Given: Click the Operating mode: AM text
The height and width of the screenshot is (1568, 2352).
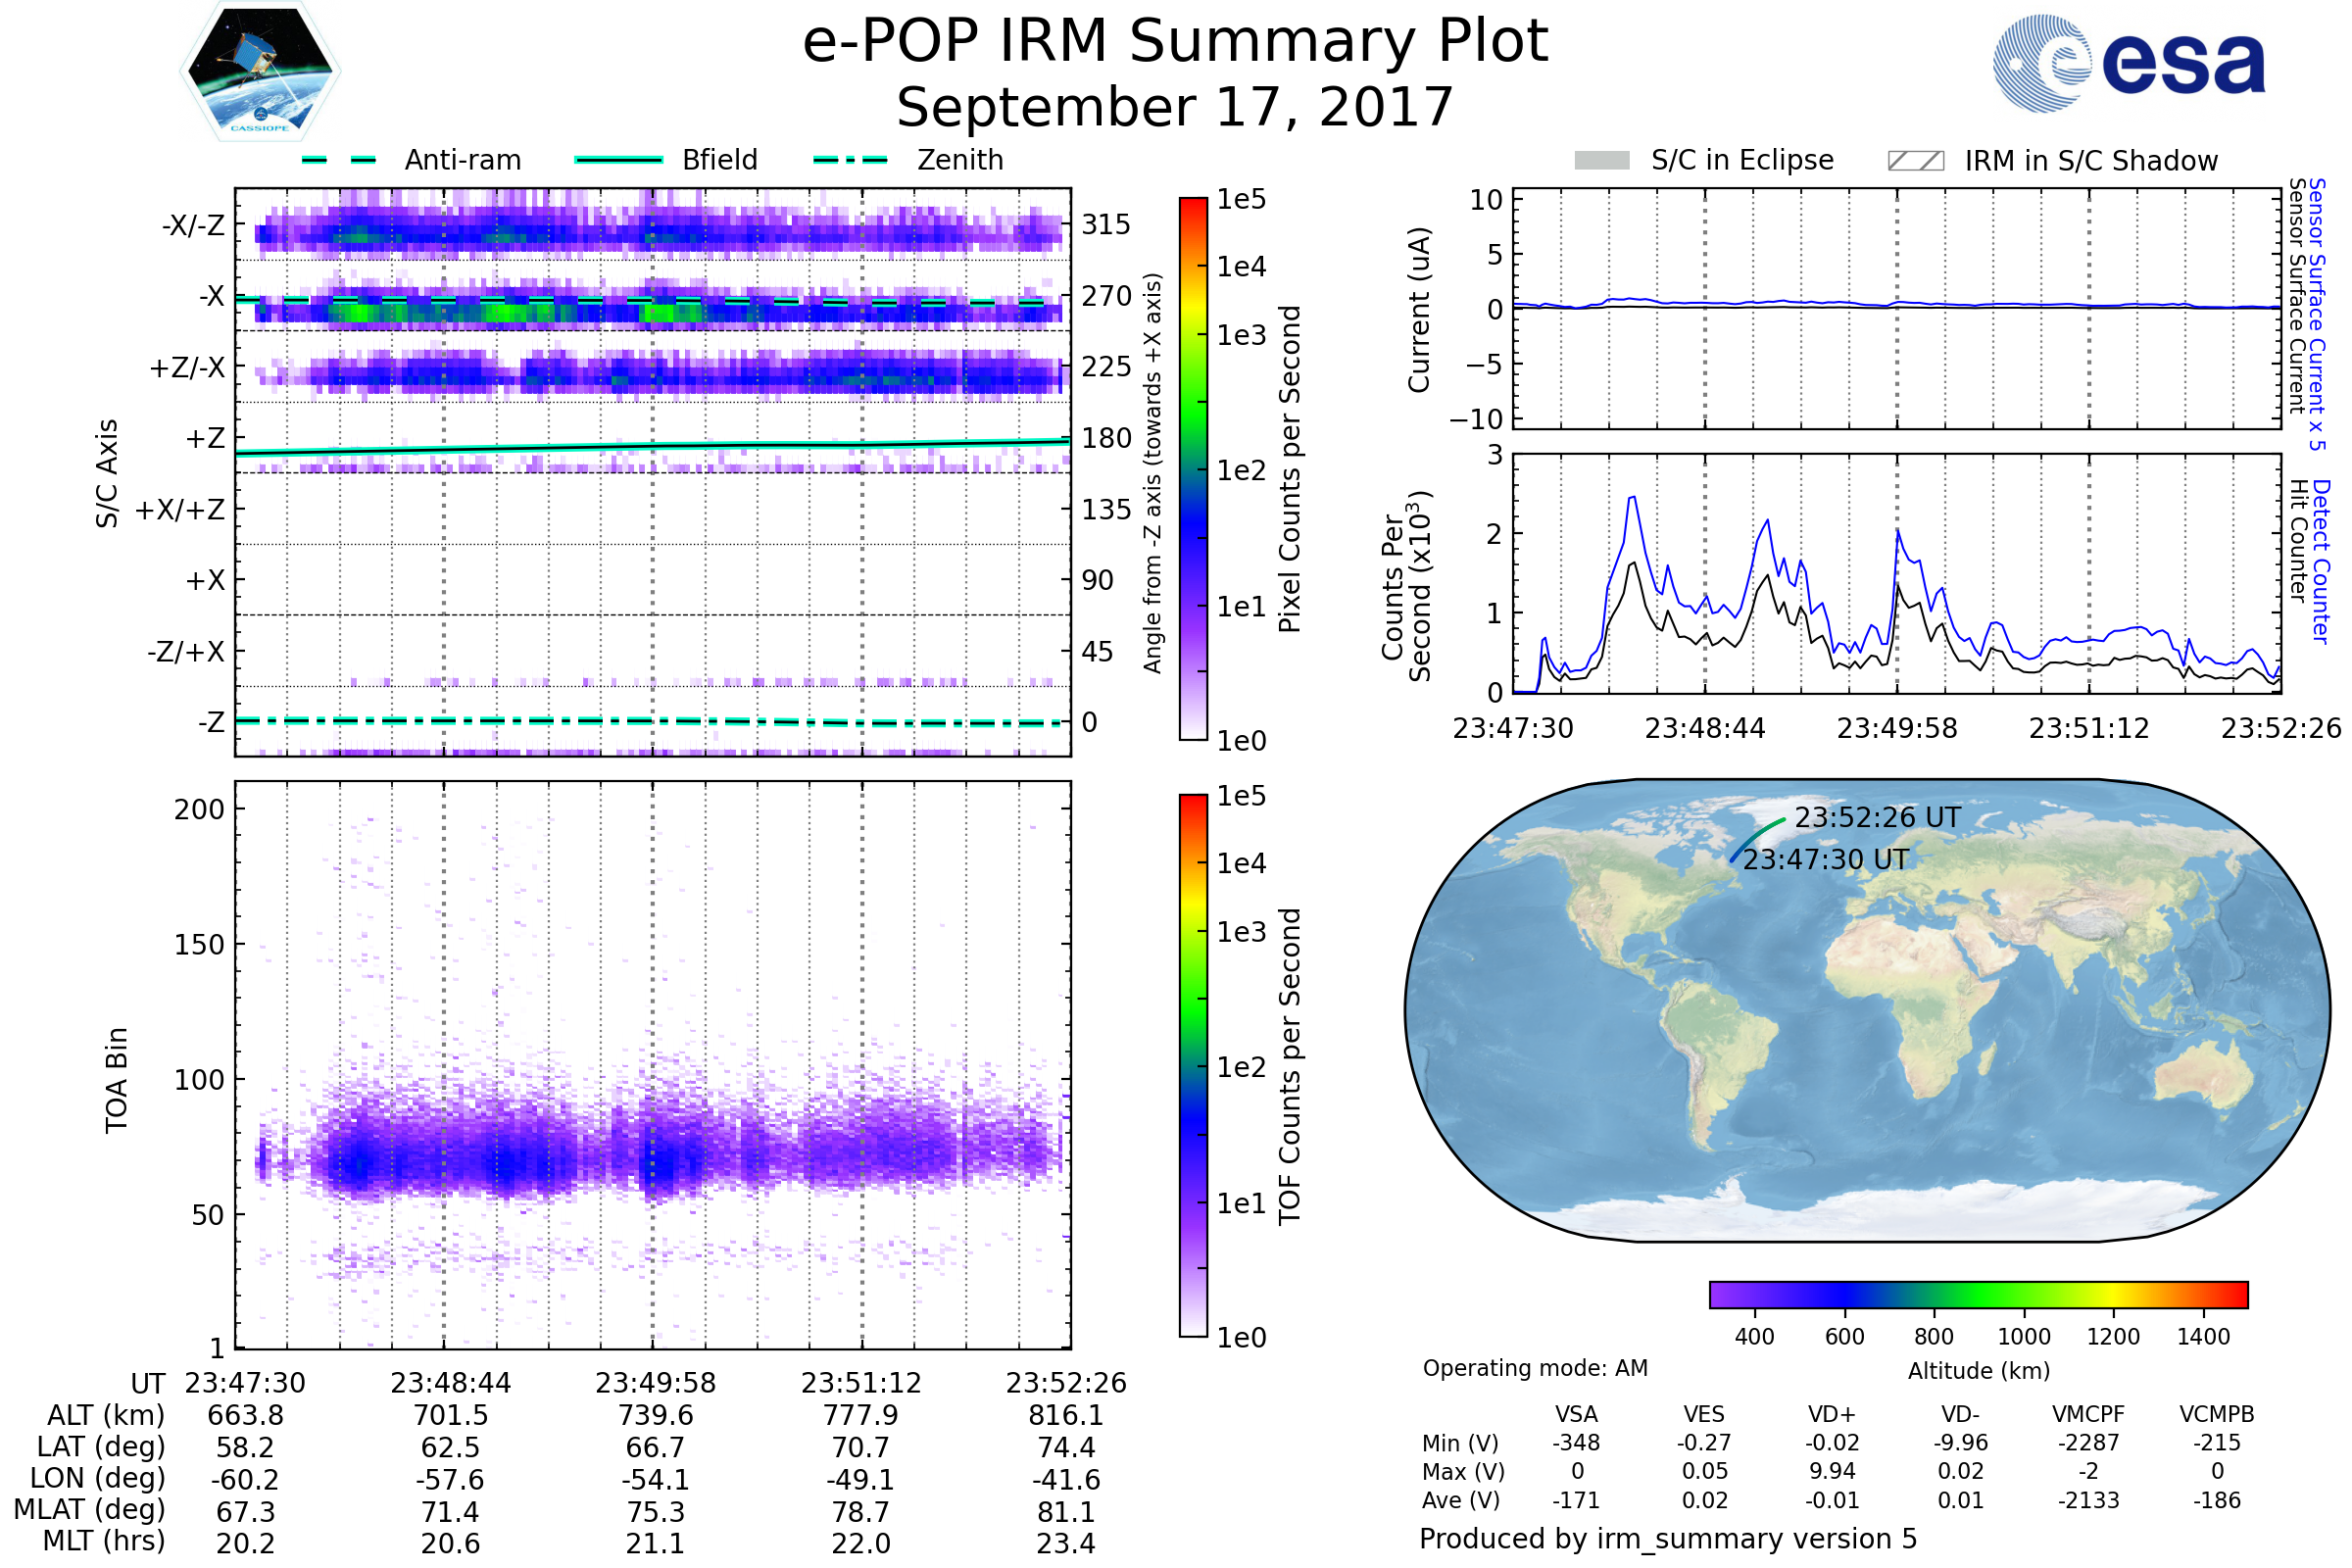Looking at the screenshot, I should click(x=1535, y=1368).
